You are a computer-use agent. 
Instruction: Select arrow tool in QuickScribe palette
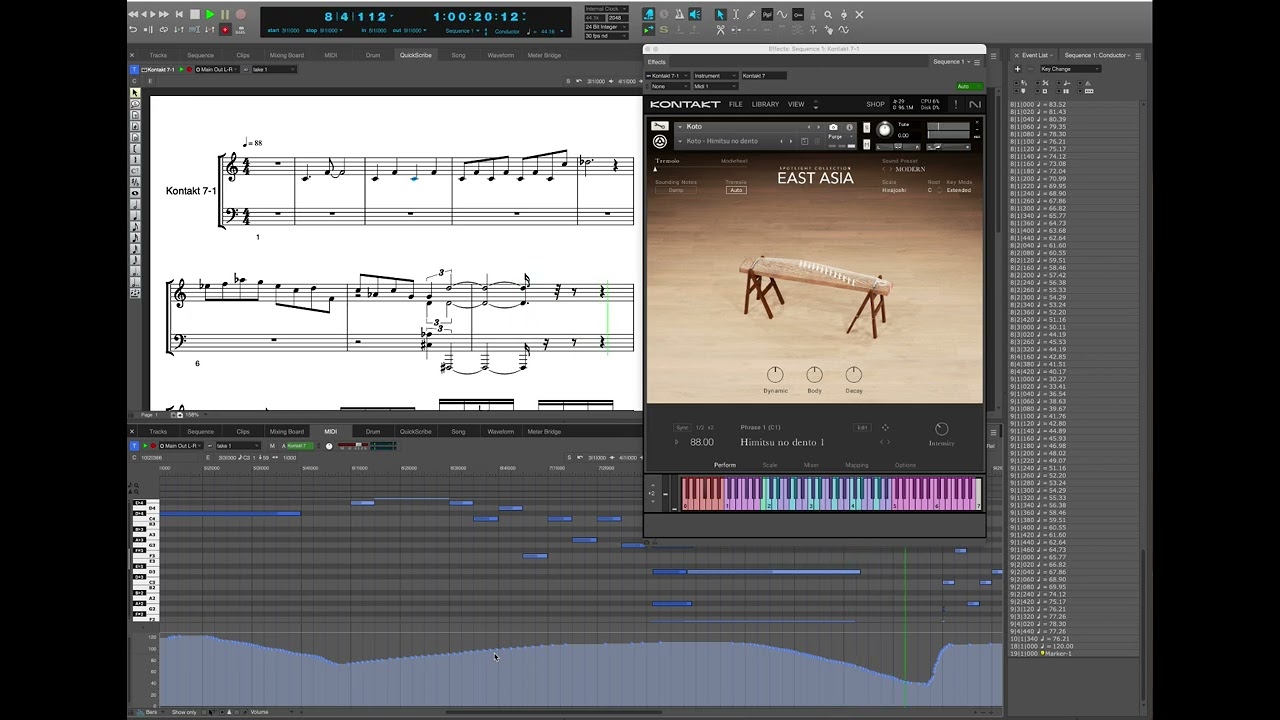point(136,93)
